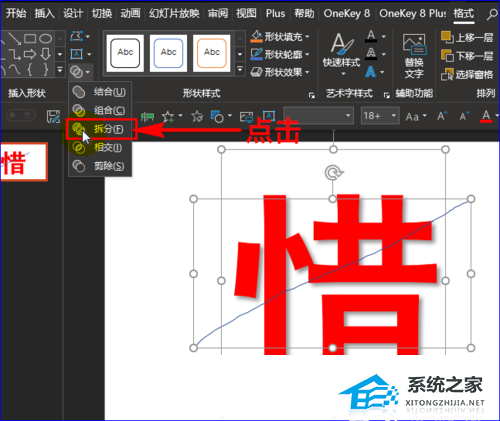Pick the right brace shape
The width and height of the screenshot is (500, 421).
click(x=46, y=69)
